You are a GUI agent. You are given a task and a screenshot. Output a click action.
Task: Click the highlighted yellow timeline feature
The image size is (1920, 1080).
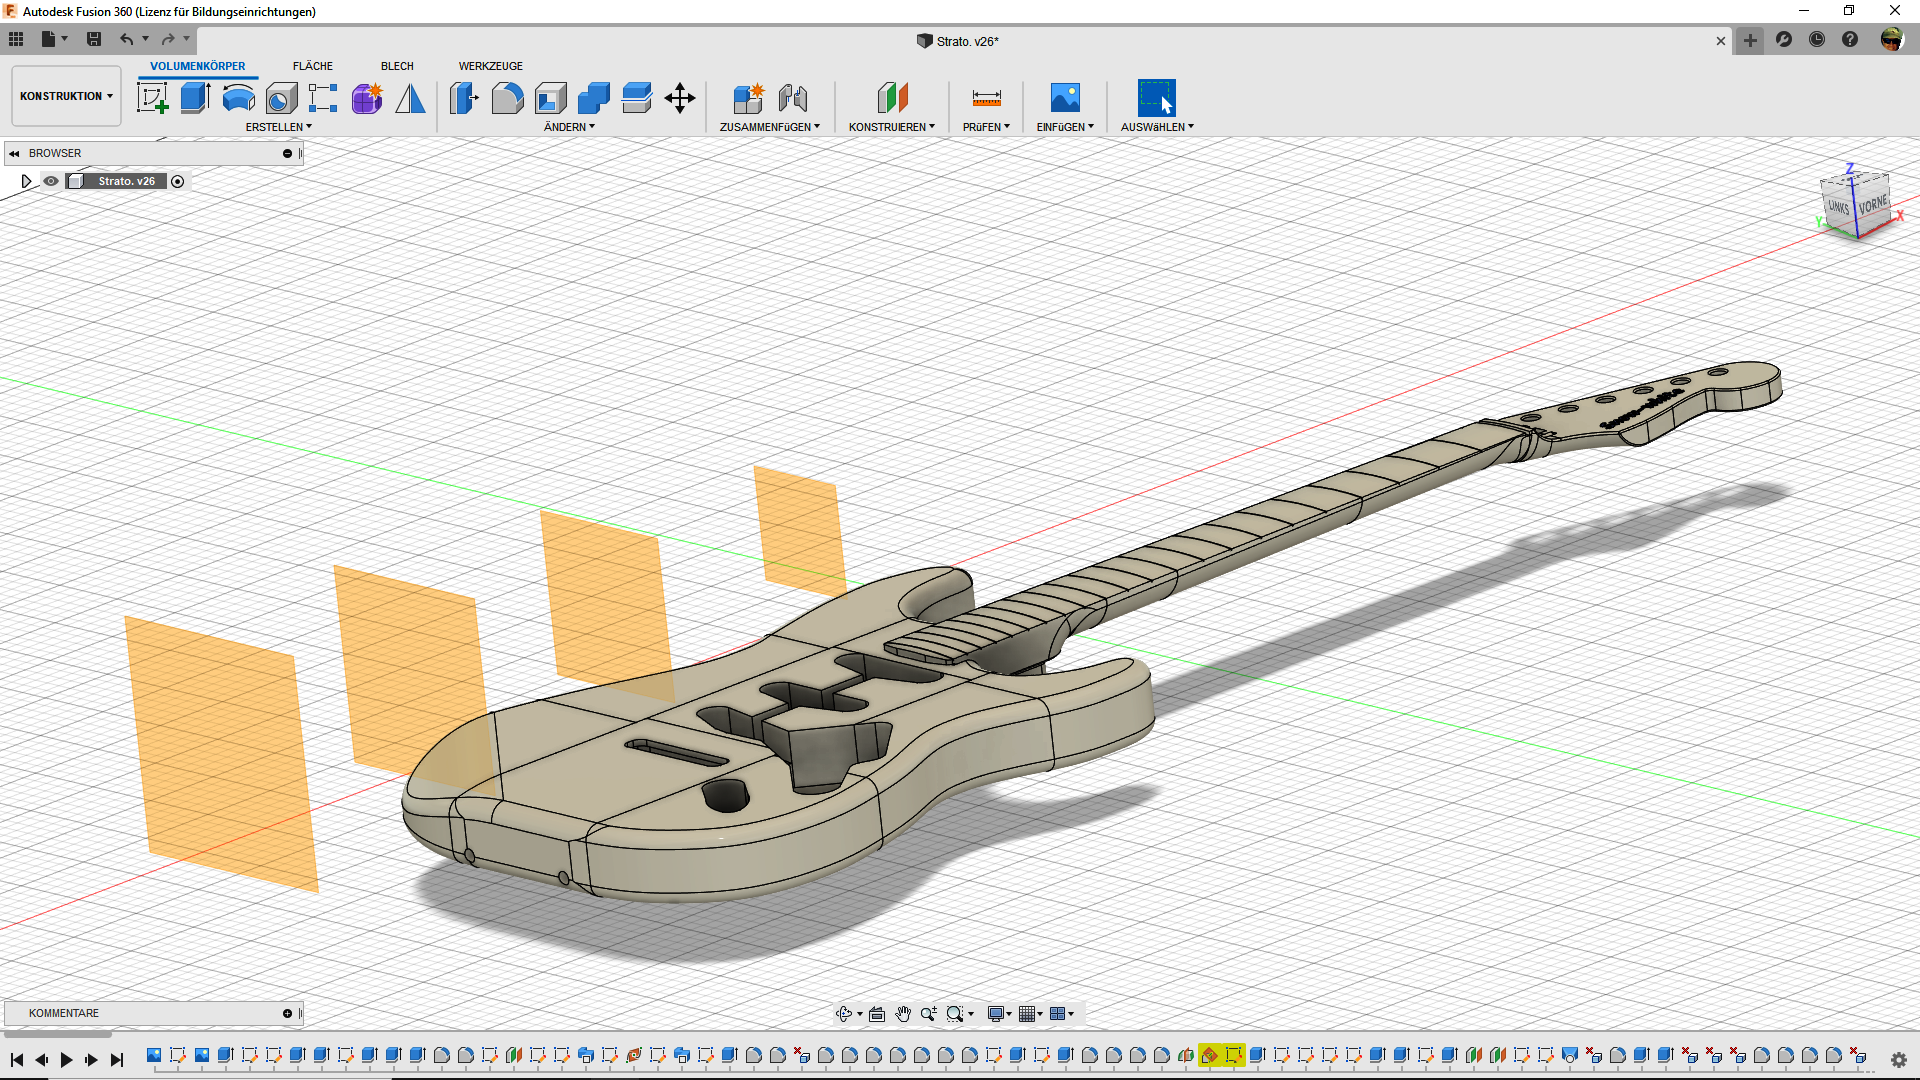click(1210, 1055)
